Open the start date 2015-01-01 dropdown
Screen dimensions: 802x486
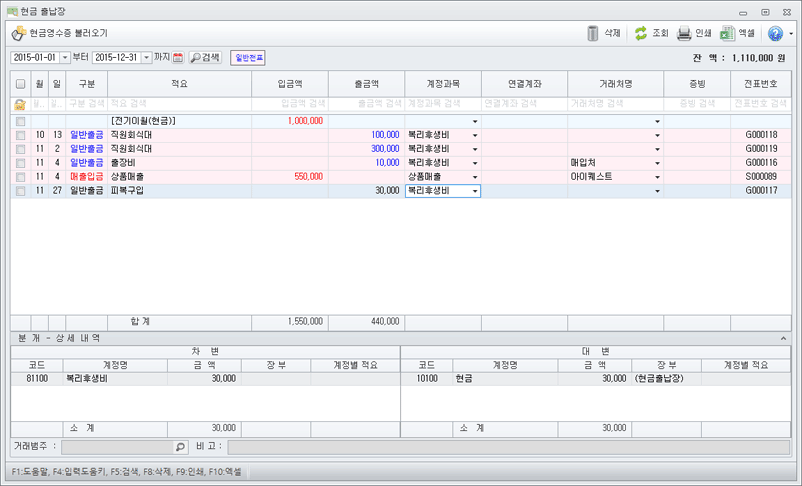pos(65,57)
